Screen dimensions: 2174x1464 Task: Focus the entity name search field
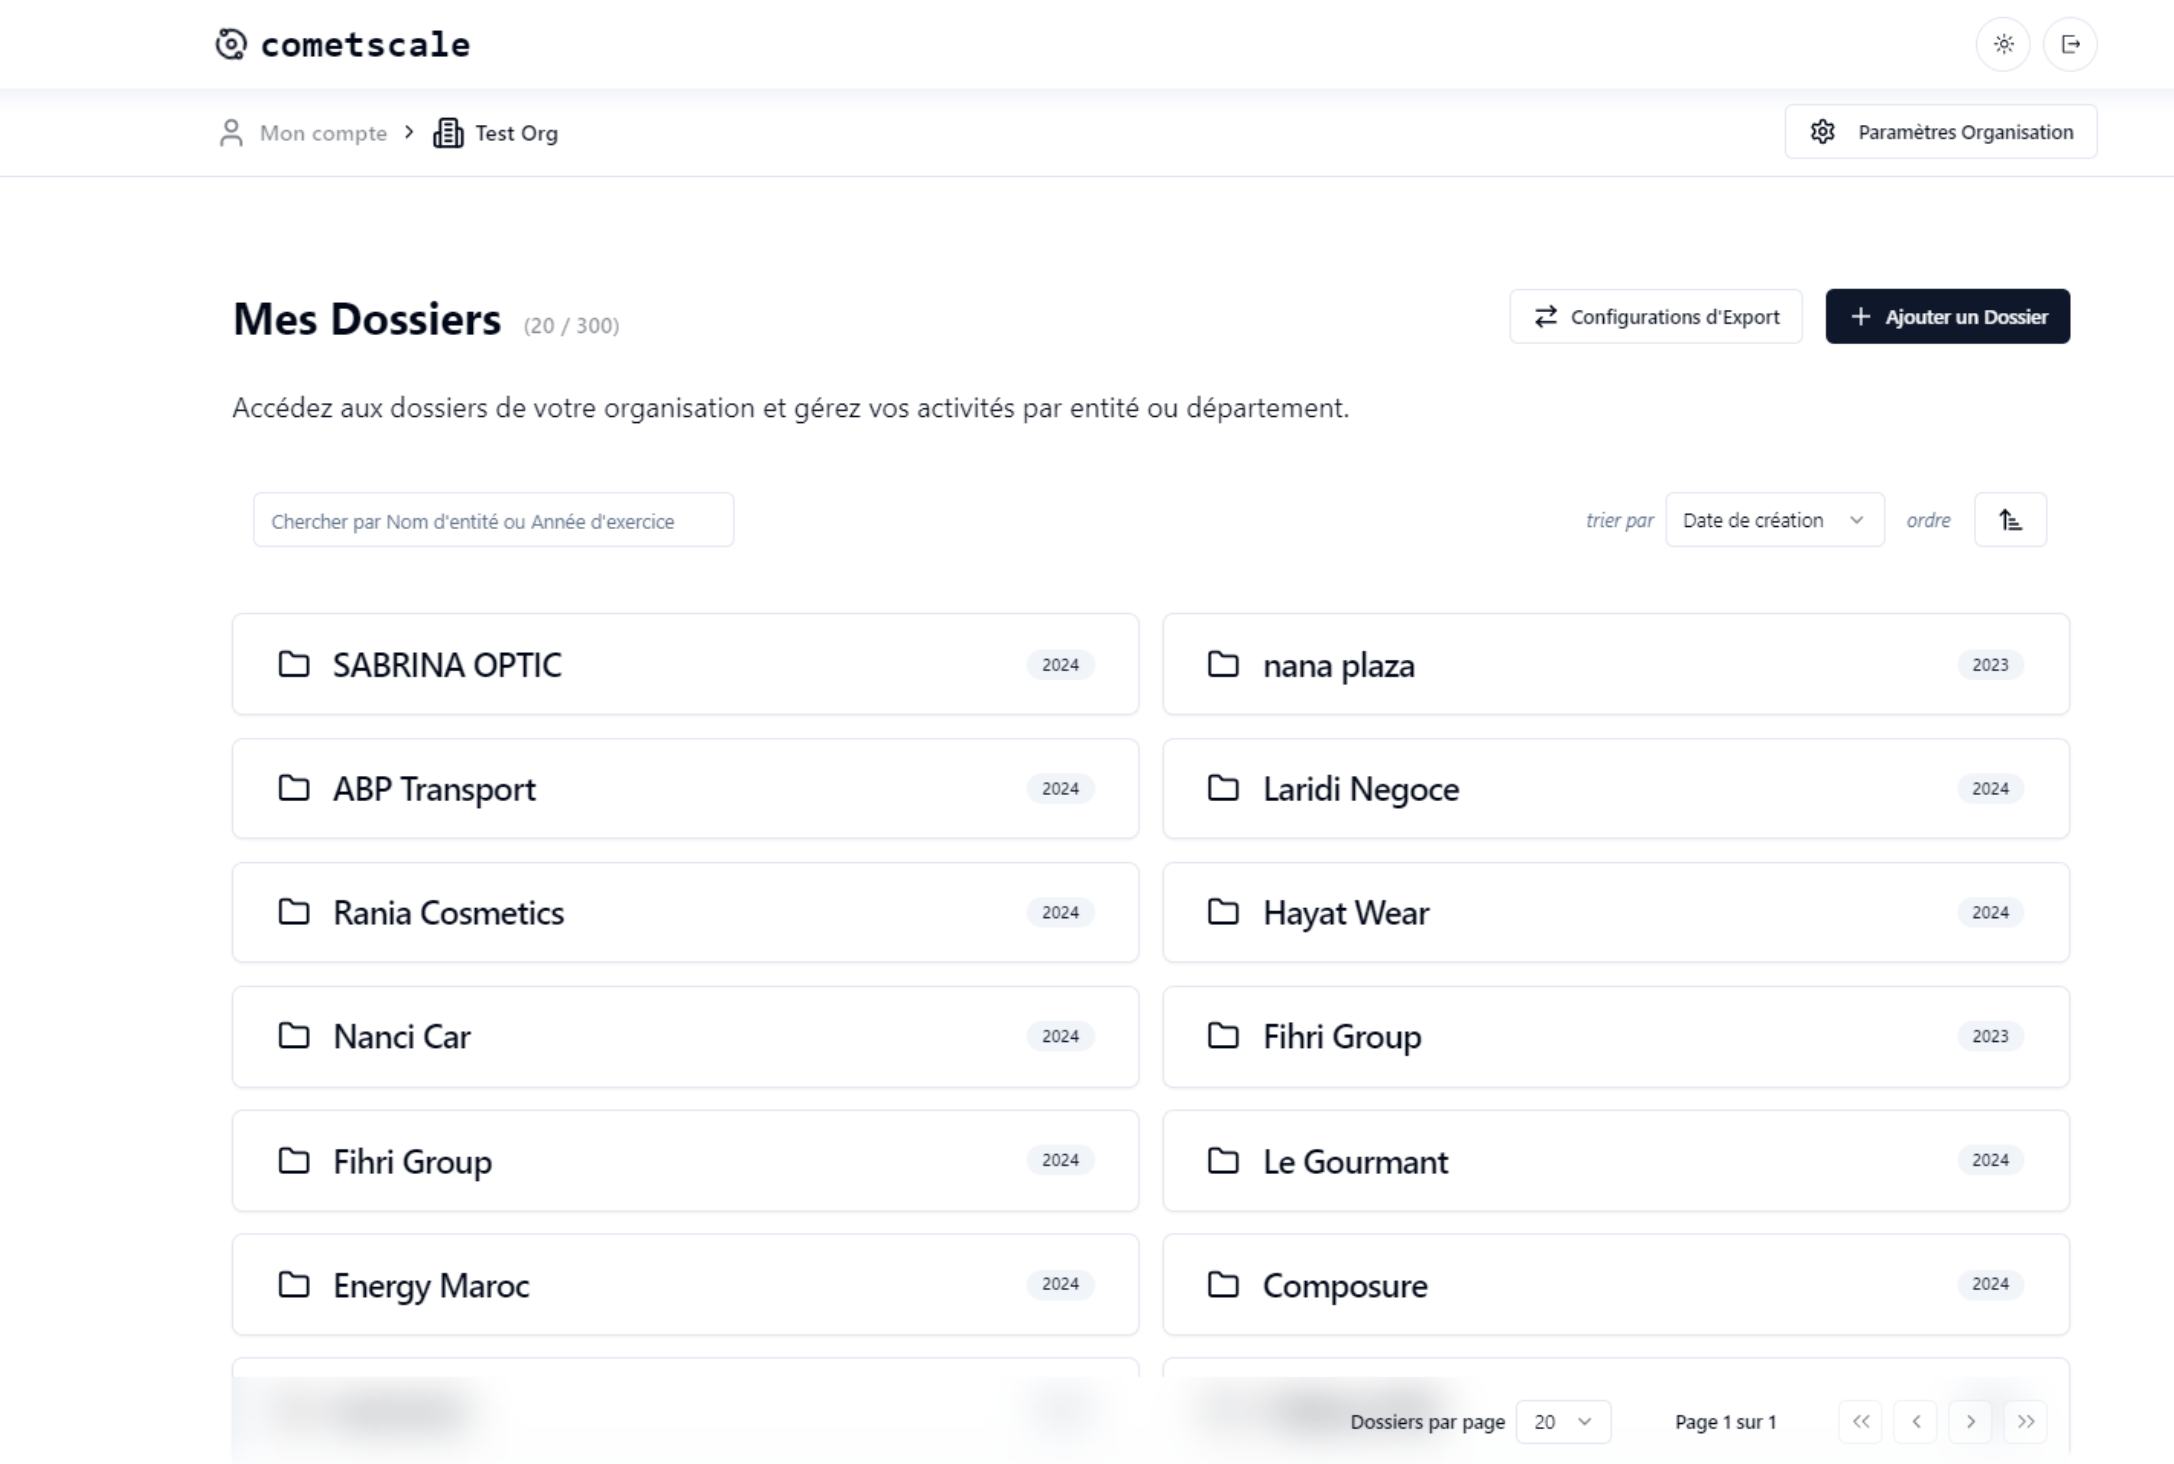point(493,521)
